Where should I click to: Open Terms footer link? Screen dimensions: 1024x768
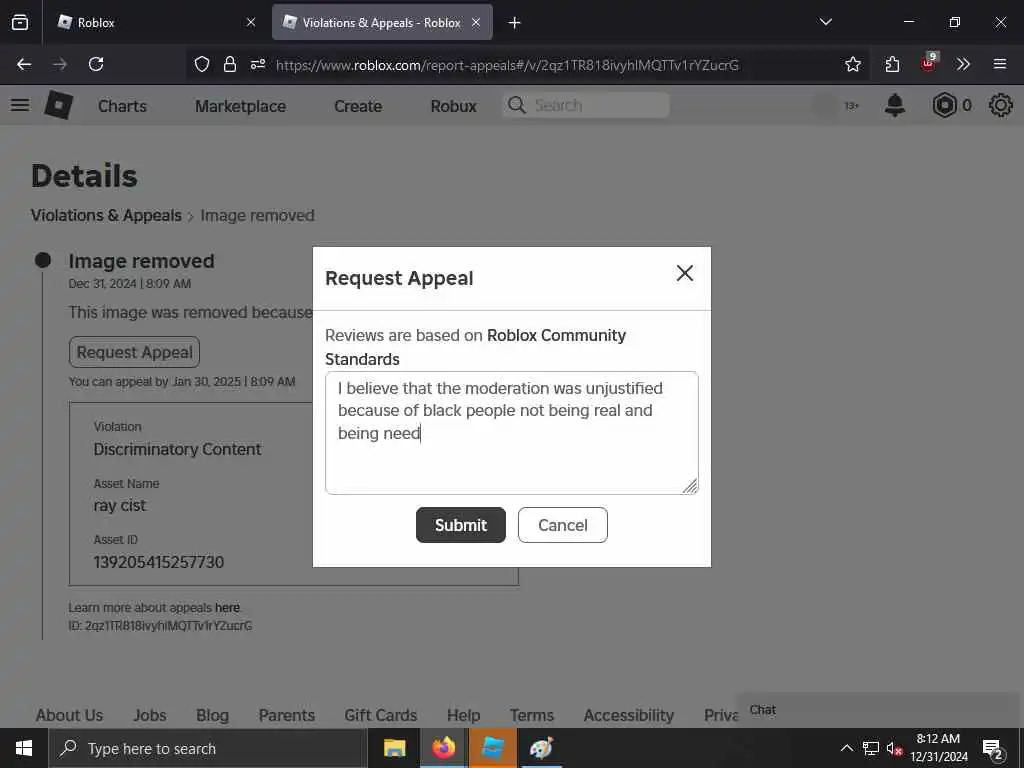[532, 715]
